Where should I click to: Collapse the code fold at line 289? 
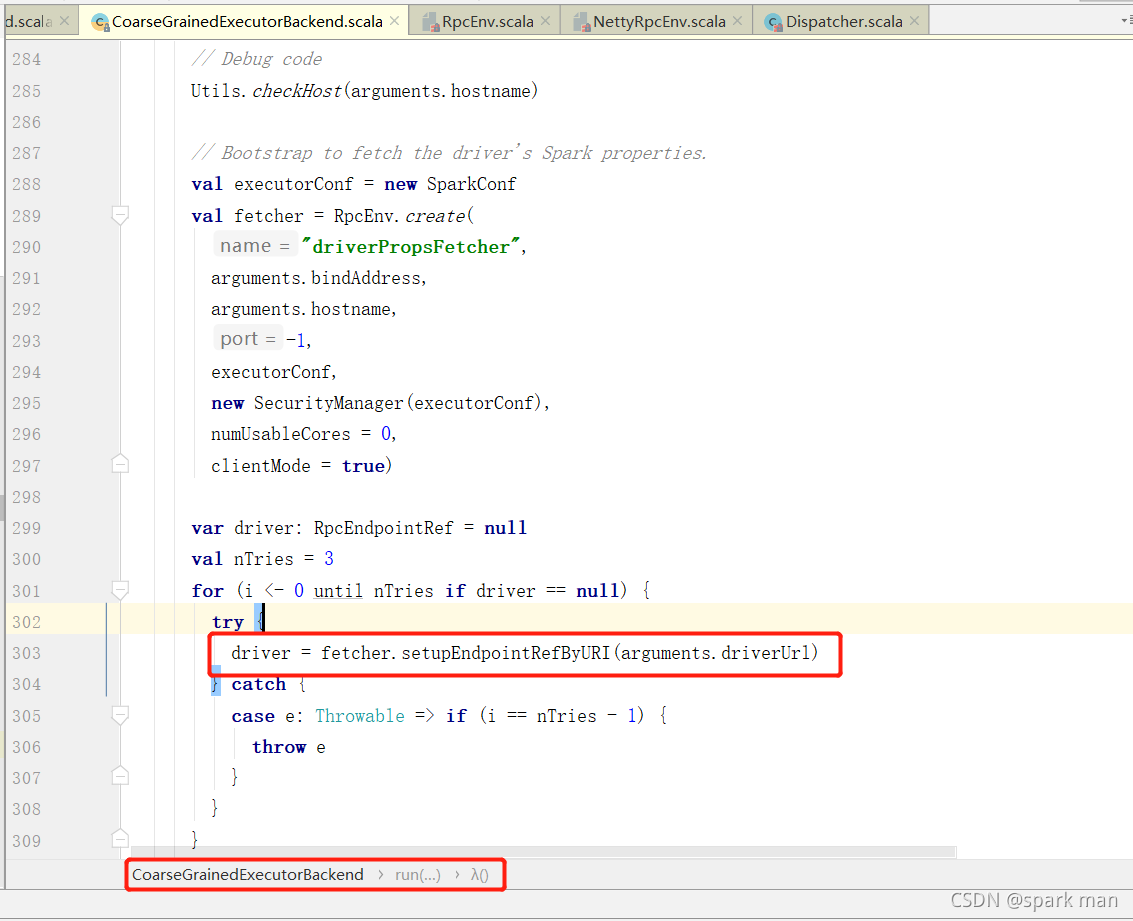[121, 215]
